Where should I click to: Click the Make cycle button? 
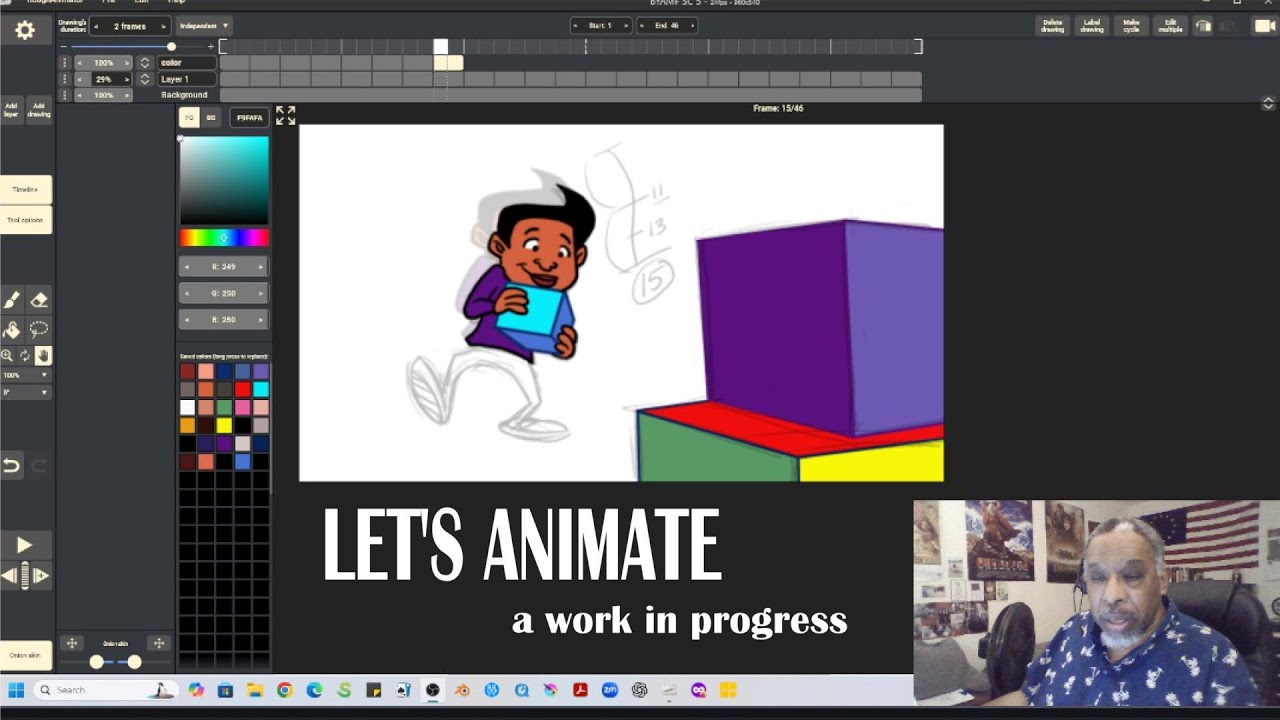[1131, 26]
